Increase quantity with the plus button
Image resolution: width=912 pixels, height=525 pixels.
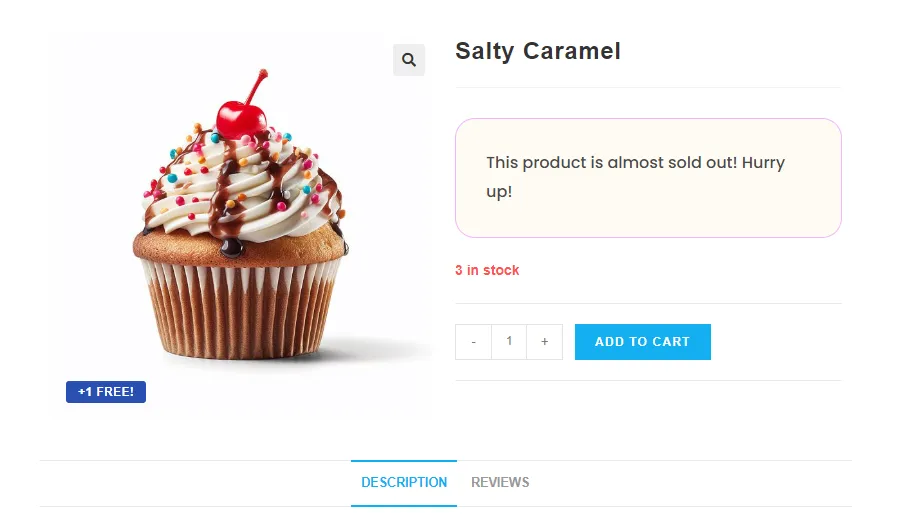coord(544,342)
